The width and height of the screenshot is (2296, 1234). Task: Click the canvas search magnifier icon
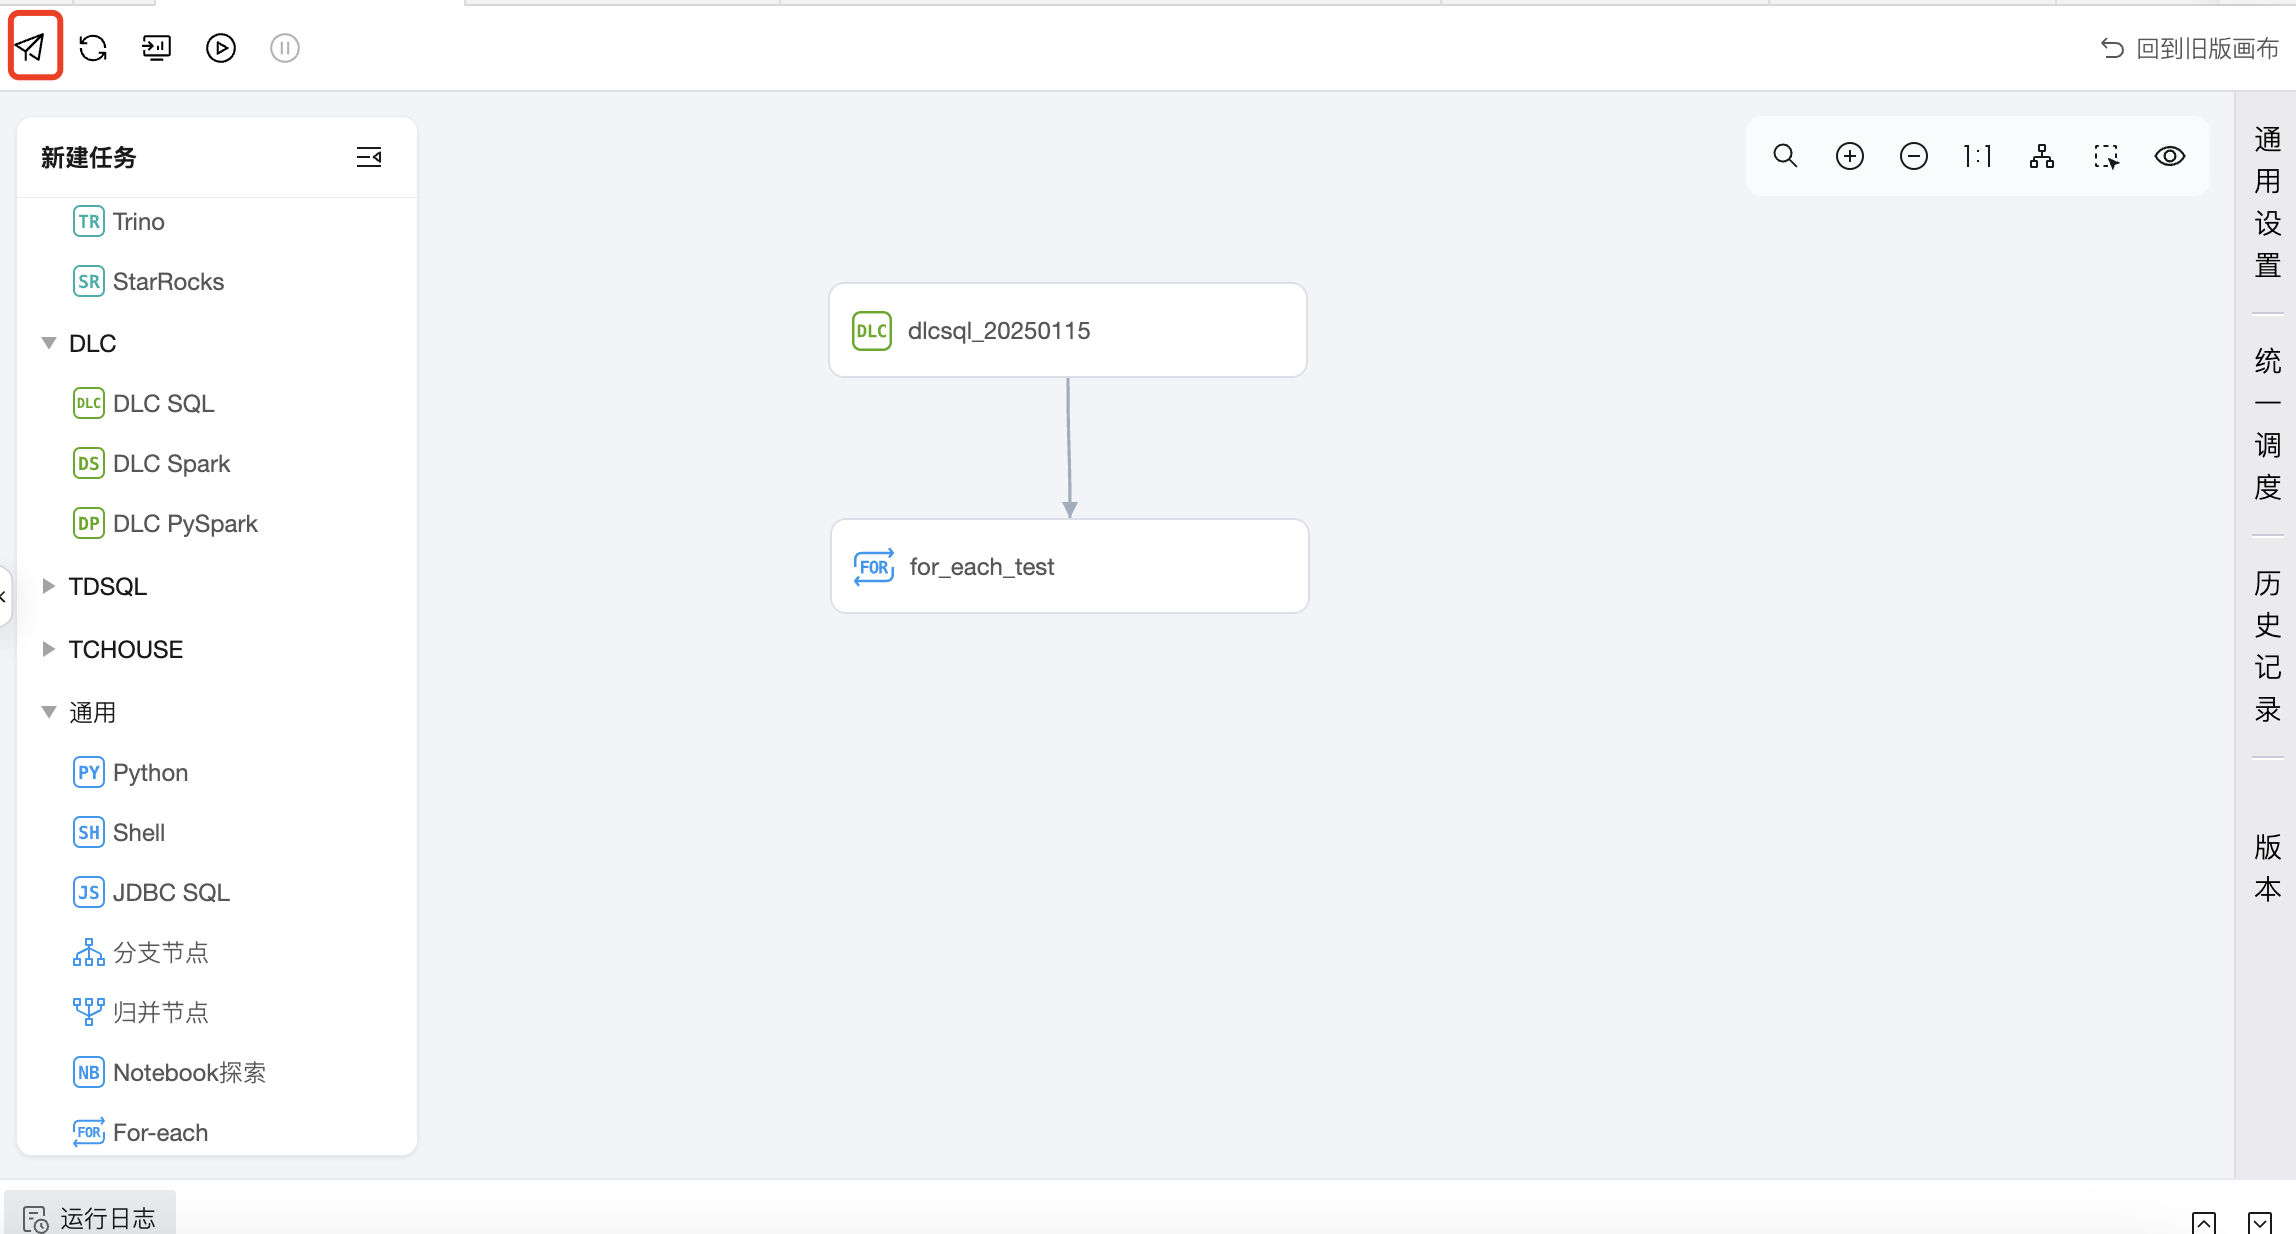point(1785,156)
